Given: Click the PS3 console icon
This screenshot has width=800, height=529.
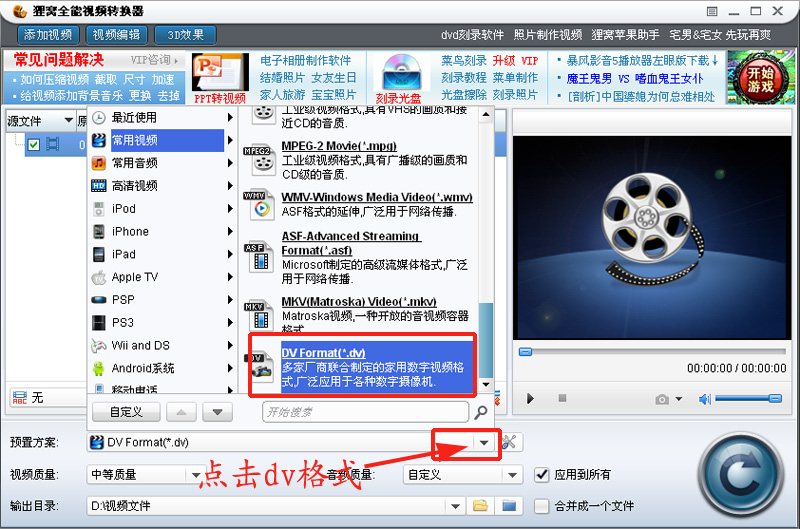Looking at the screenshot, I should point(98,322).
